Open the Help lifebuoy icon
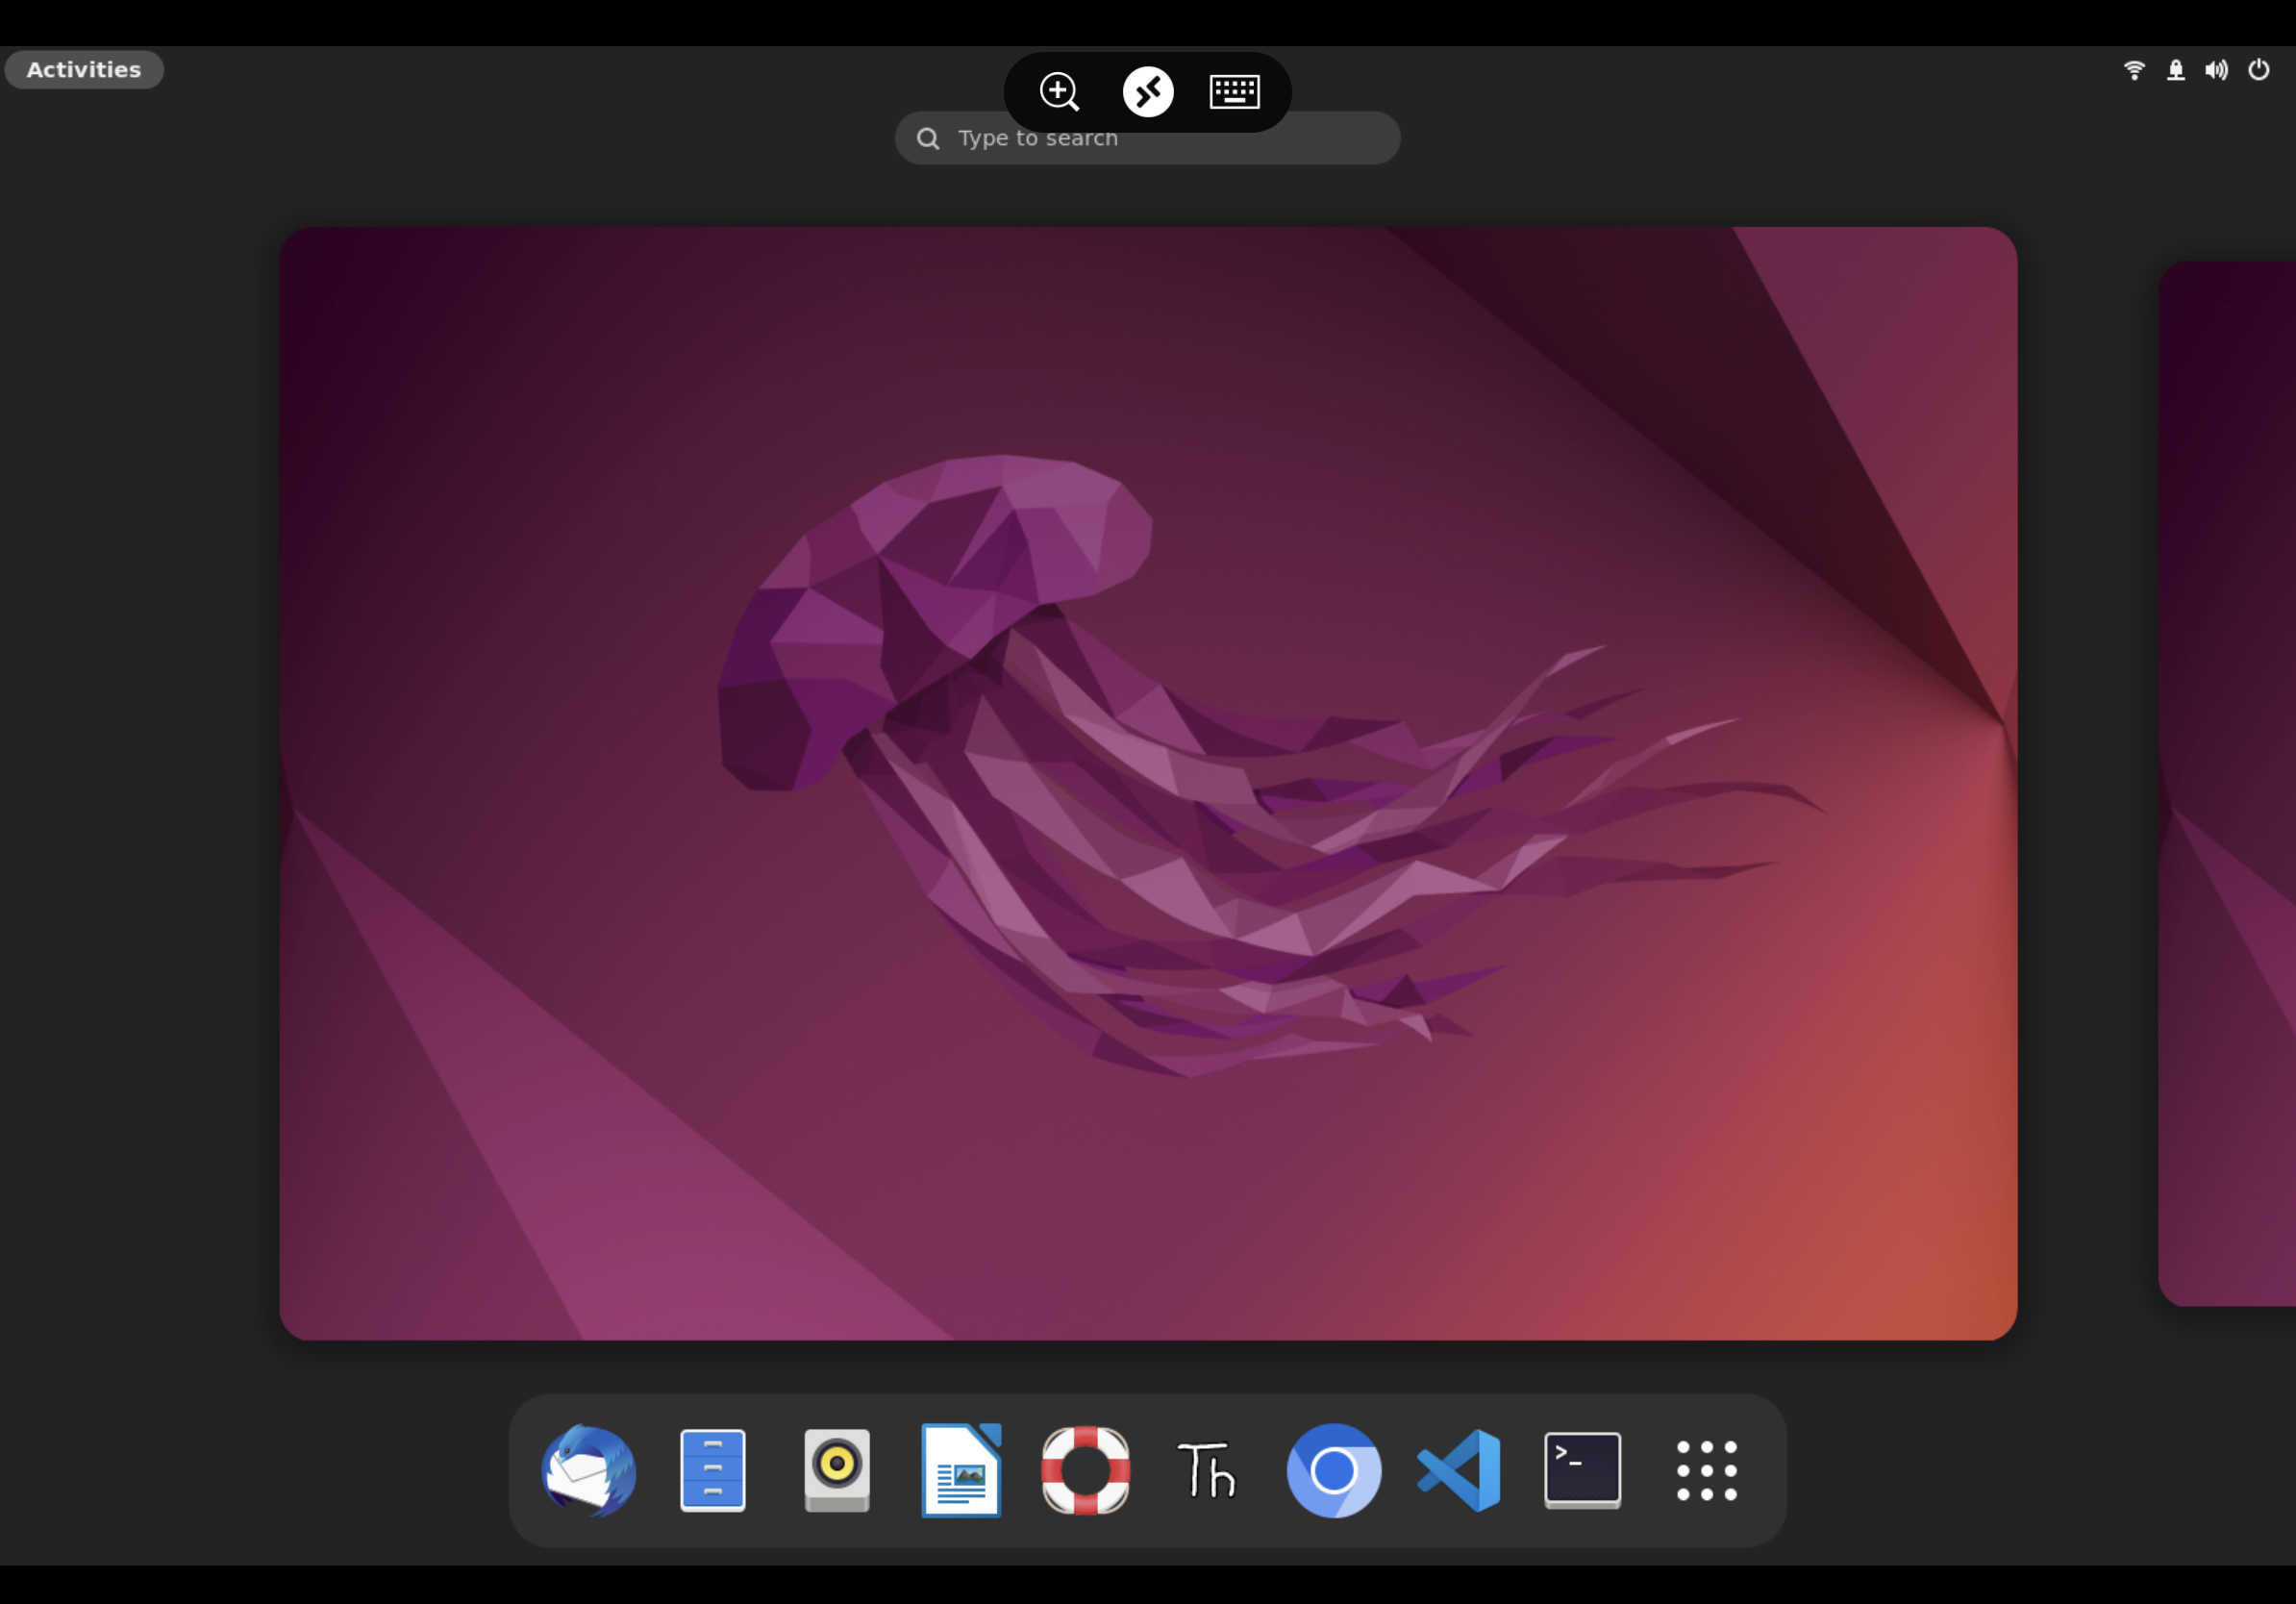 pyautogui.click(x=1085, y=1470)
